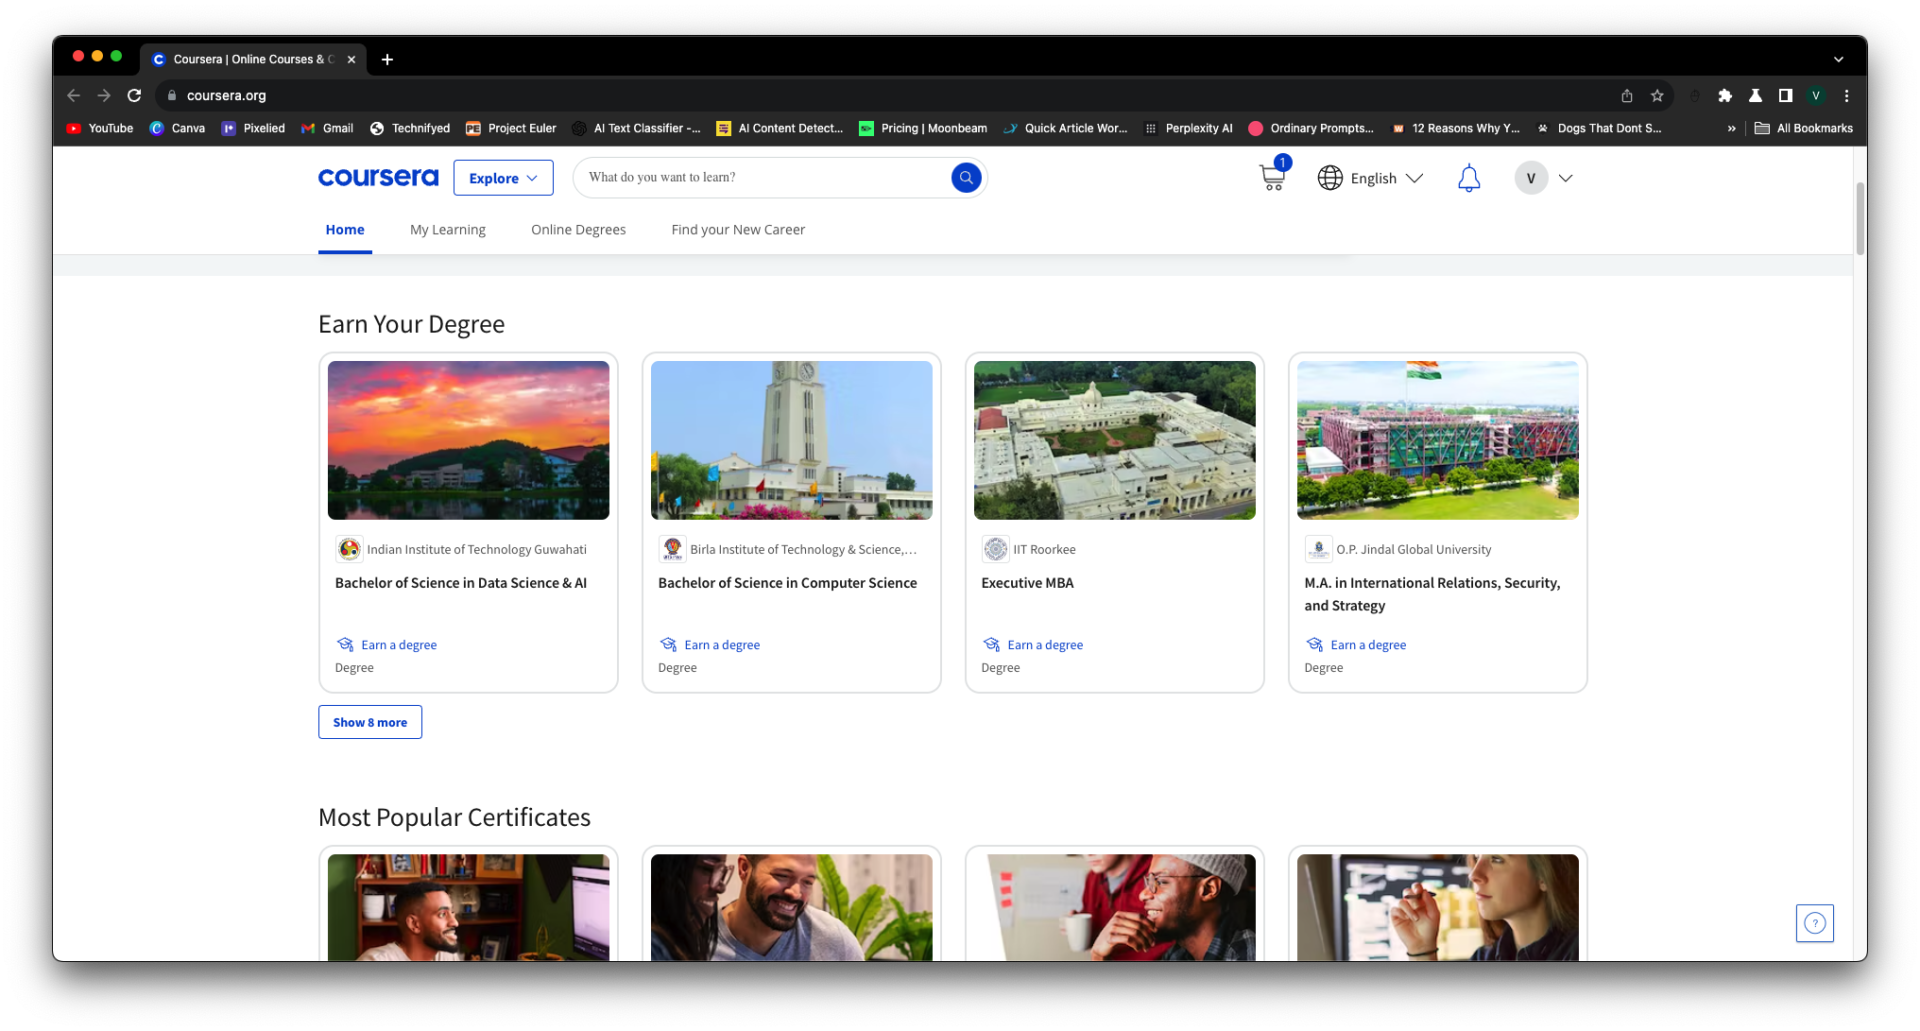Click O.P. Jindal campus image
1920x1031 pixels.
pyautogui.click(x=1437, y=440)
